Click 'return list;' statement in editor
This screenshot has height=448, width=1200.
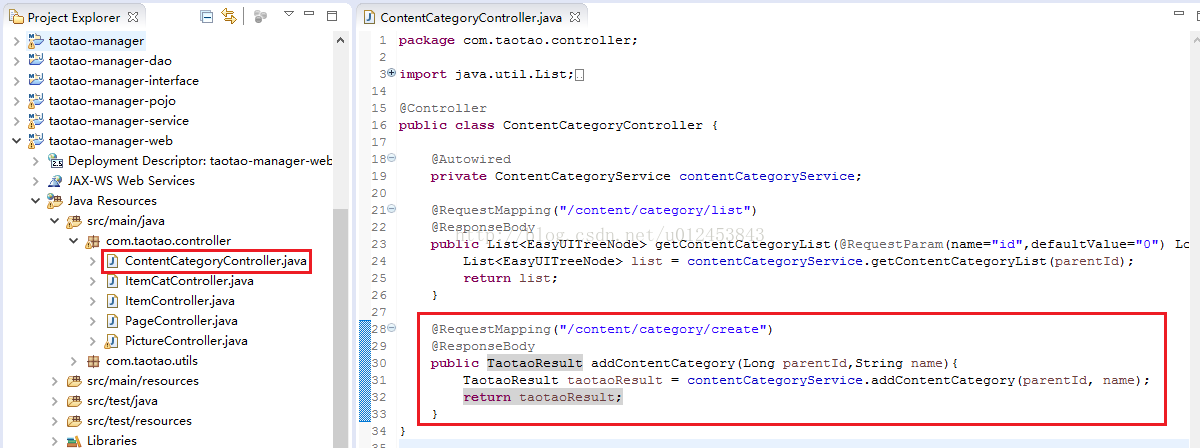(511, 278)
